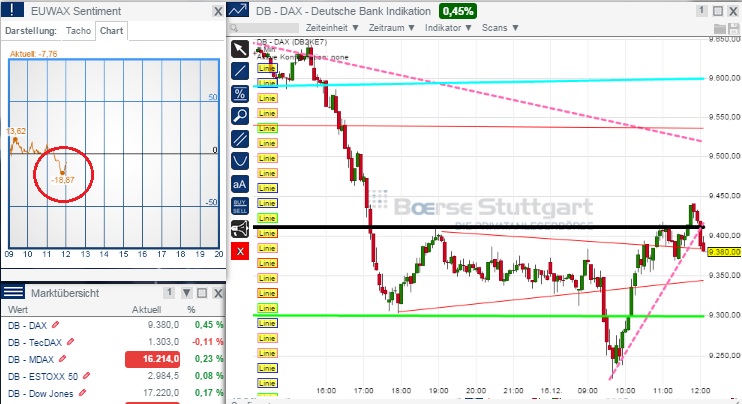Activate the magnifier zoom tool
This screenshot has width=742, height=404.
pos(239,116)
